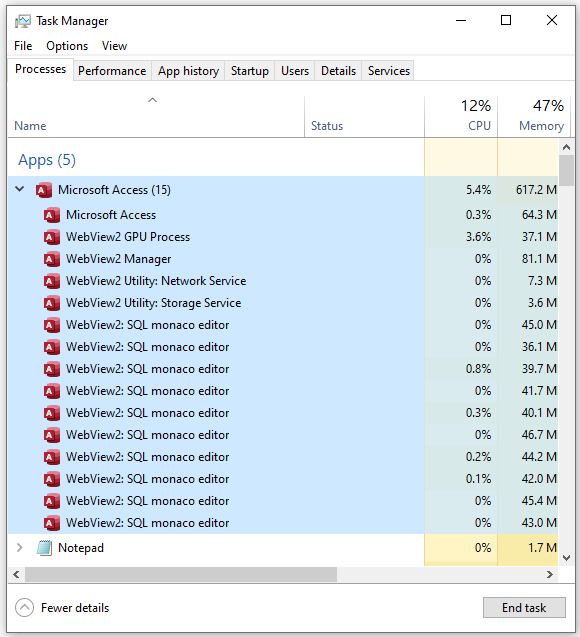
Task: Click the horizontal scrollbar left arrow
Action: [16, 574]
